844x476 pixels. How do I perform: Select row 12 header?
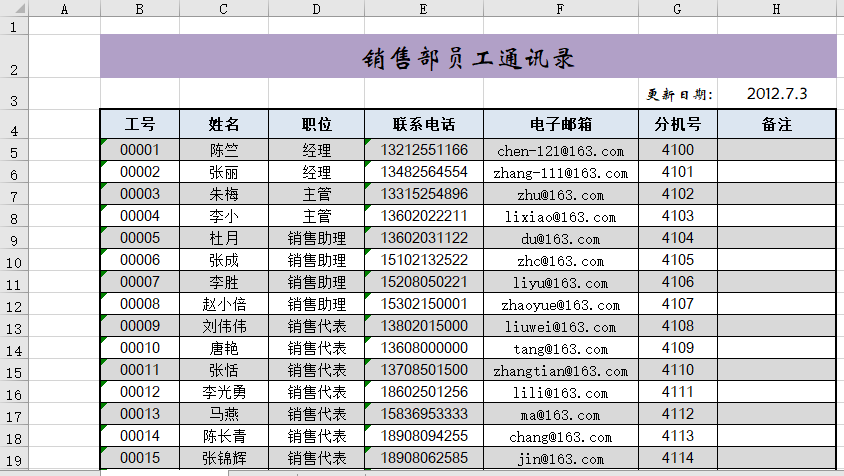pyautogui.click(x=14, y=305)
